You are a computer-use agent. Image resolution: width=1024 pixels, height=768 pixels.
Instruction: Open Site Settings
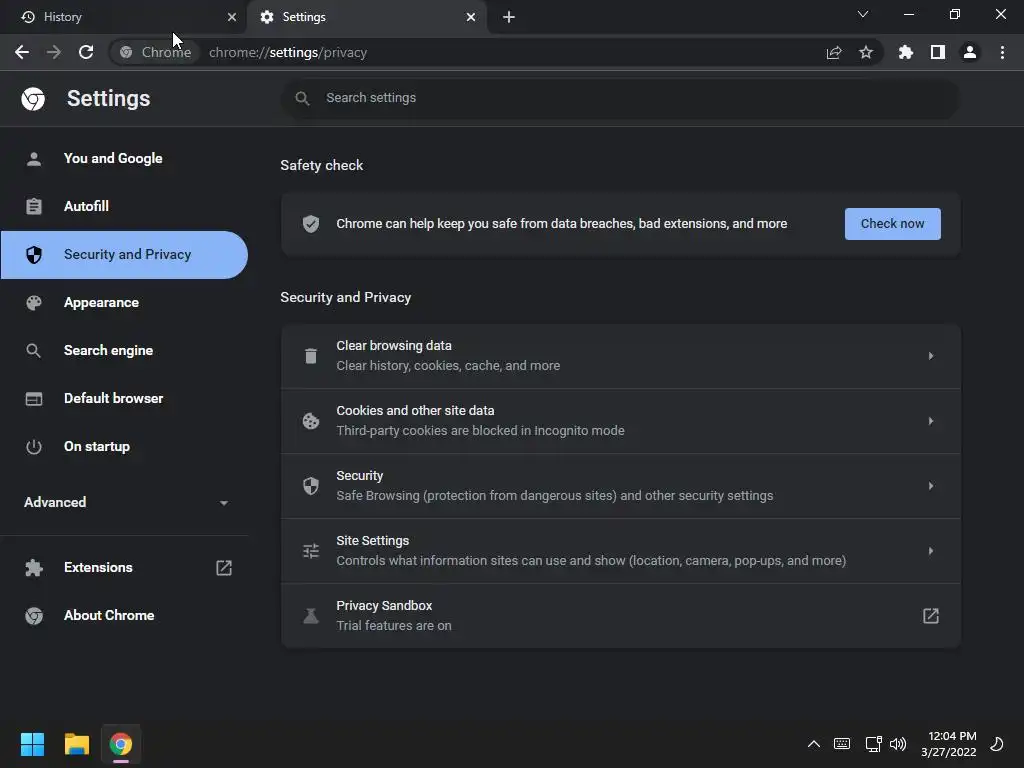click(x=620, y=551)
